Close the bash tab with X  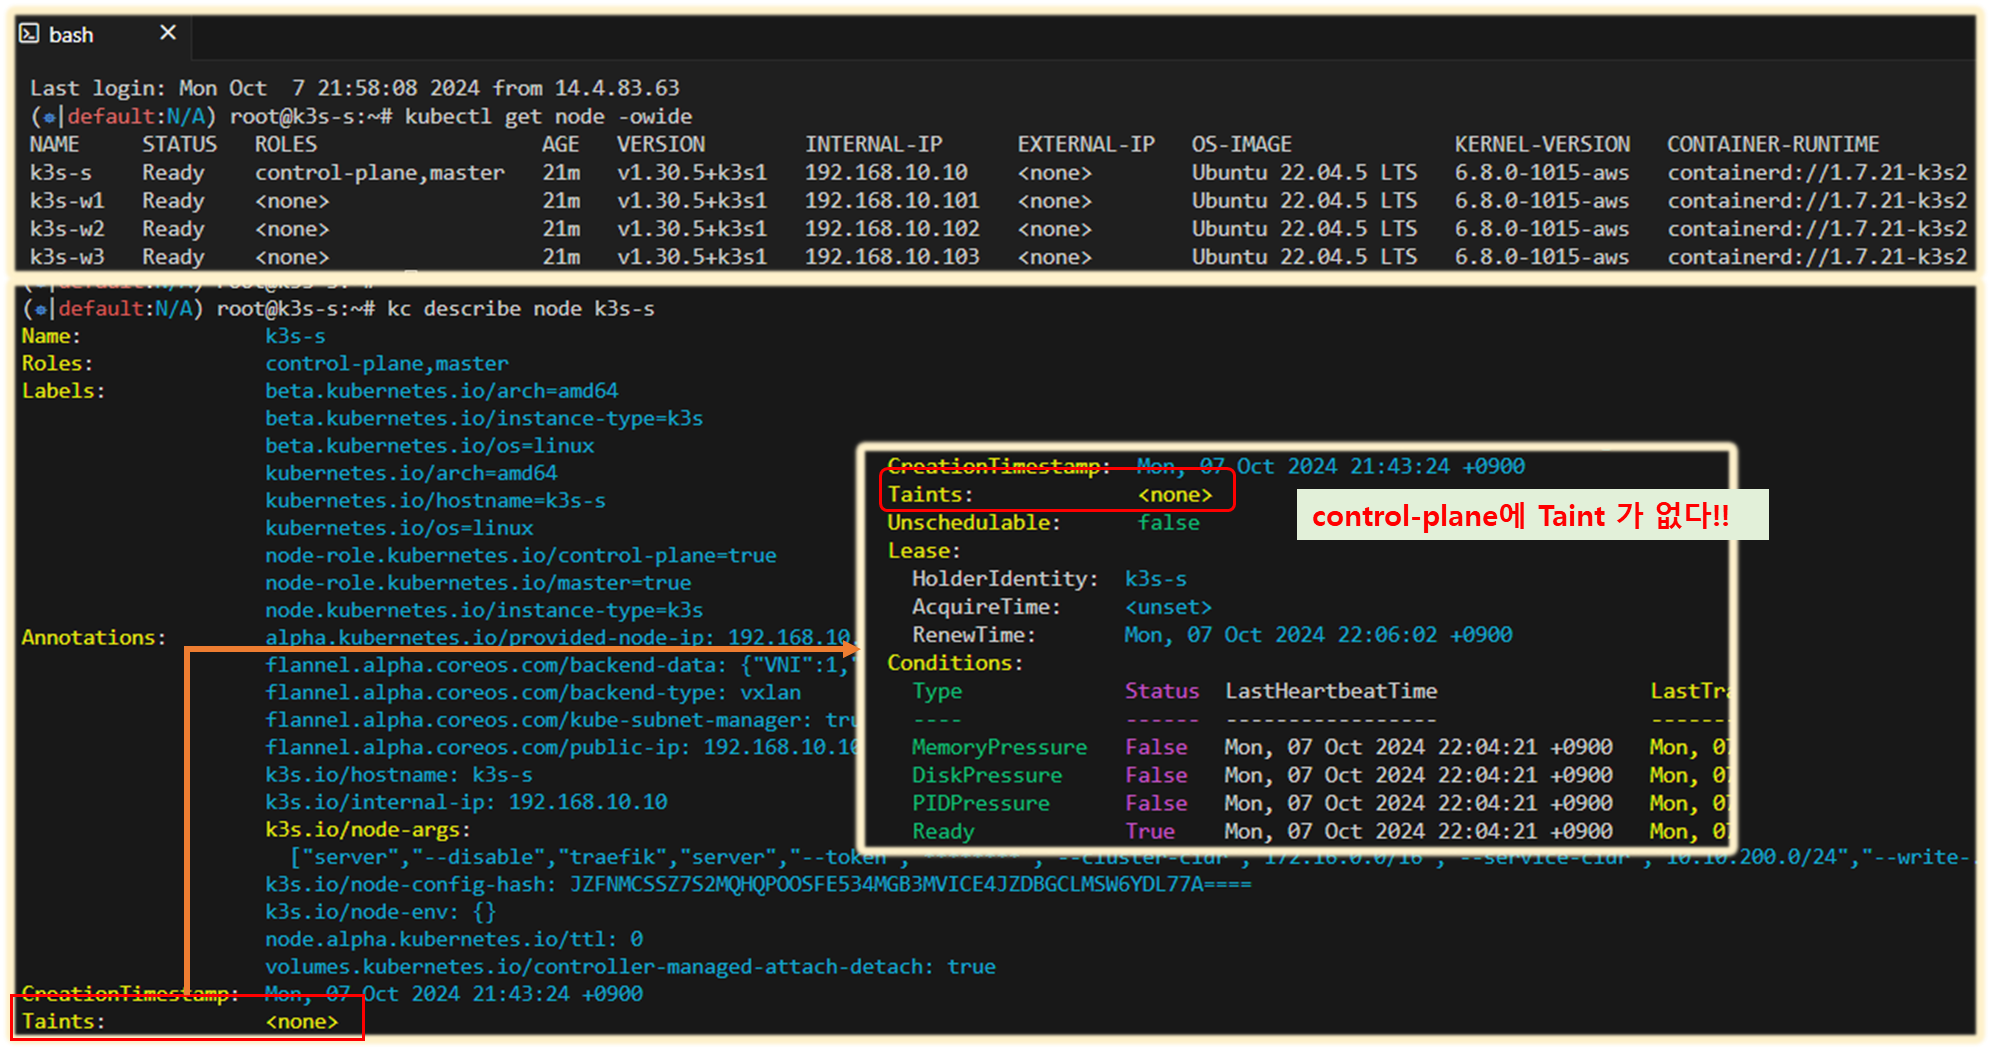coord(168,33)
